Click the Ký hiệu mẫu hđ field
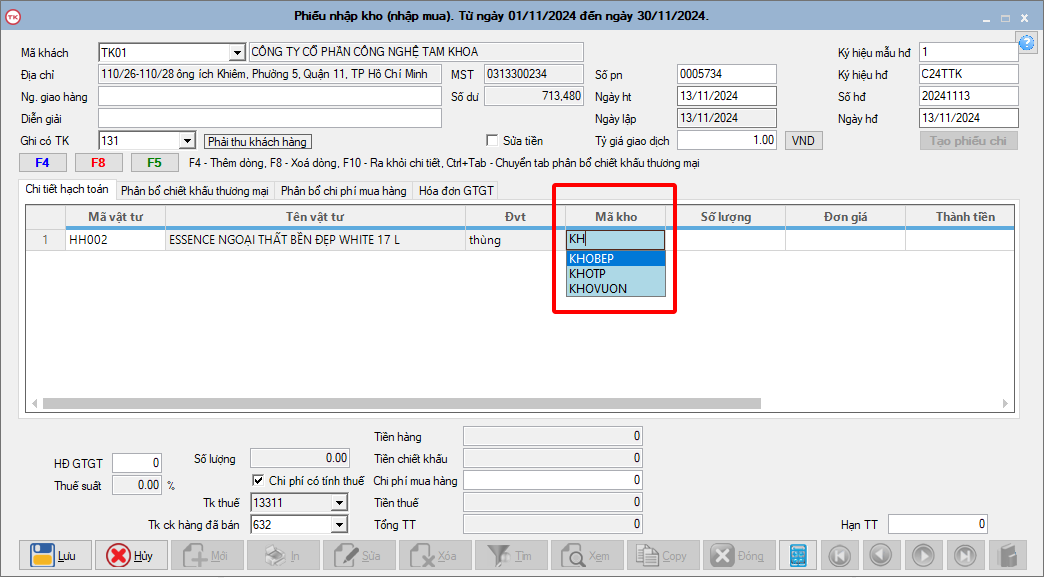The height and width of the screenshot is (578, 1044). 969,52
